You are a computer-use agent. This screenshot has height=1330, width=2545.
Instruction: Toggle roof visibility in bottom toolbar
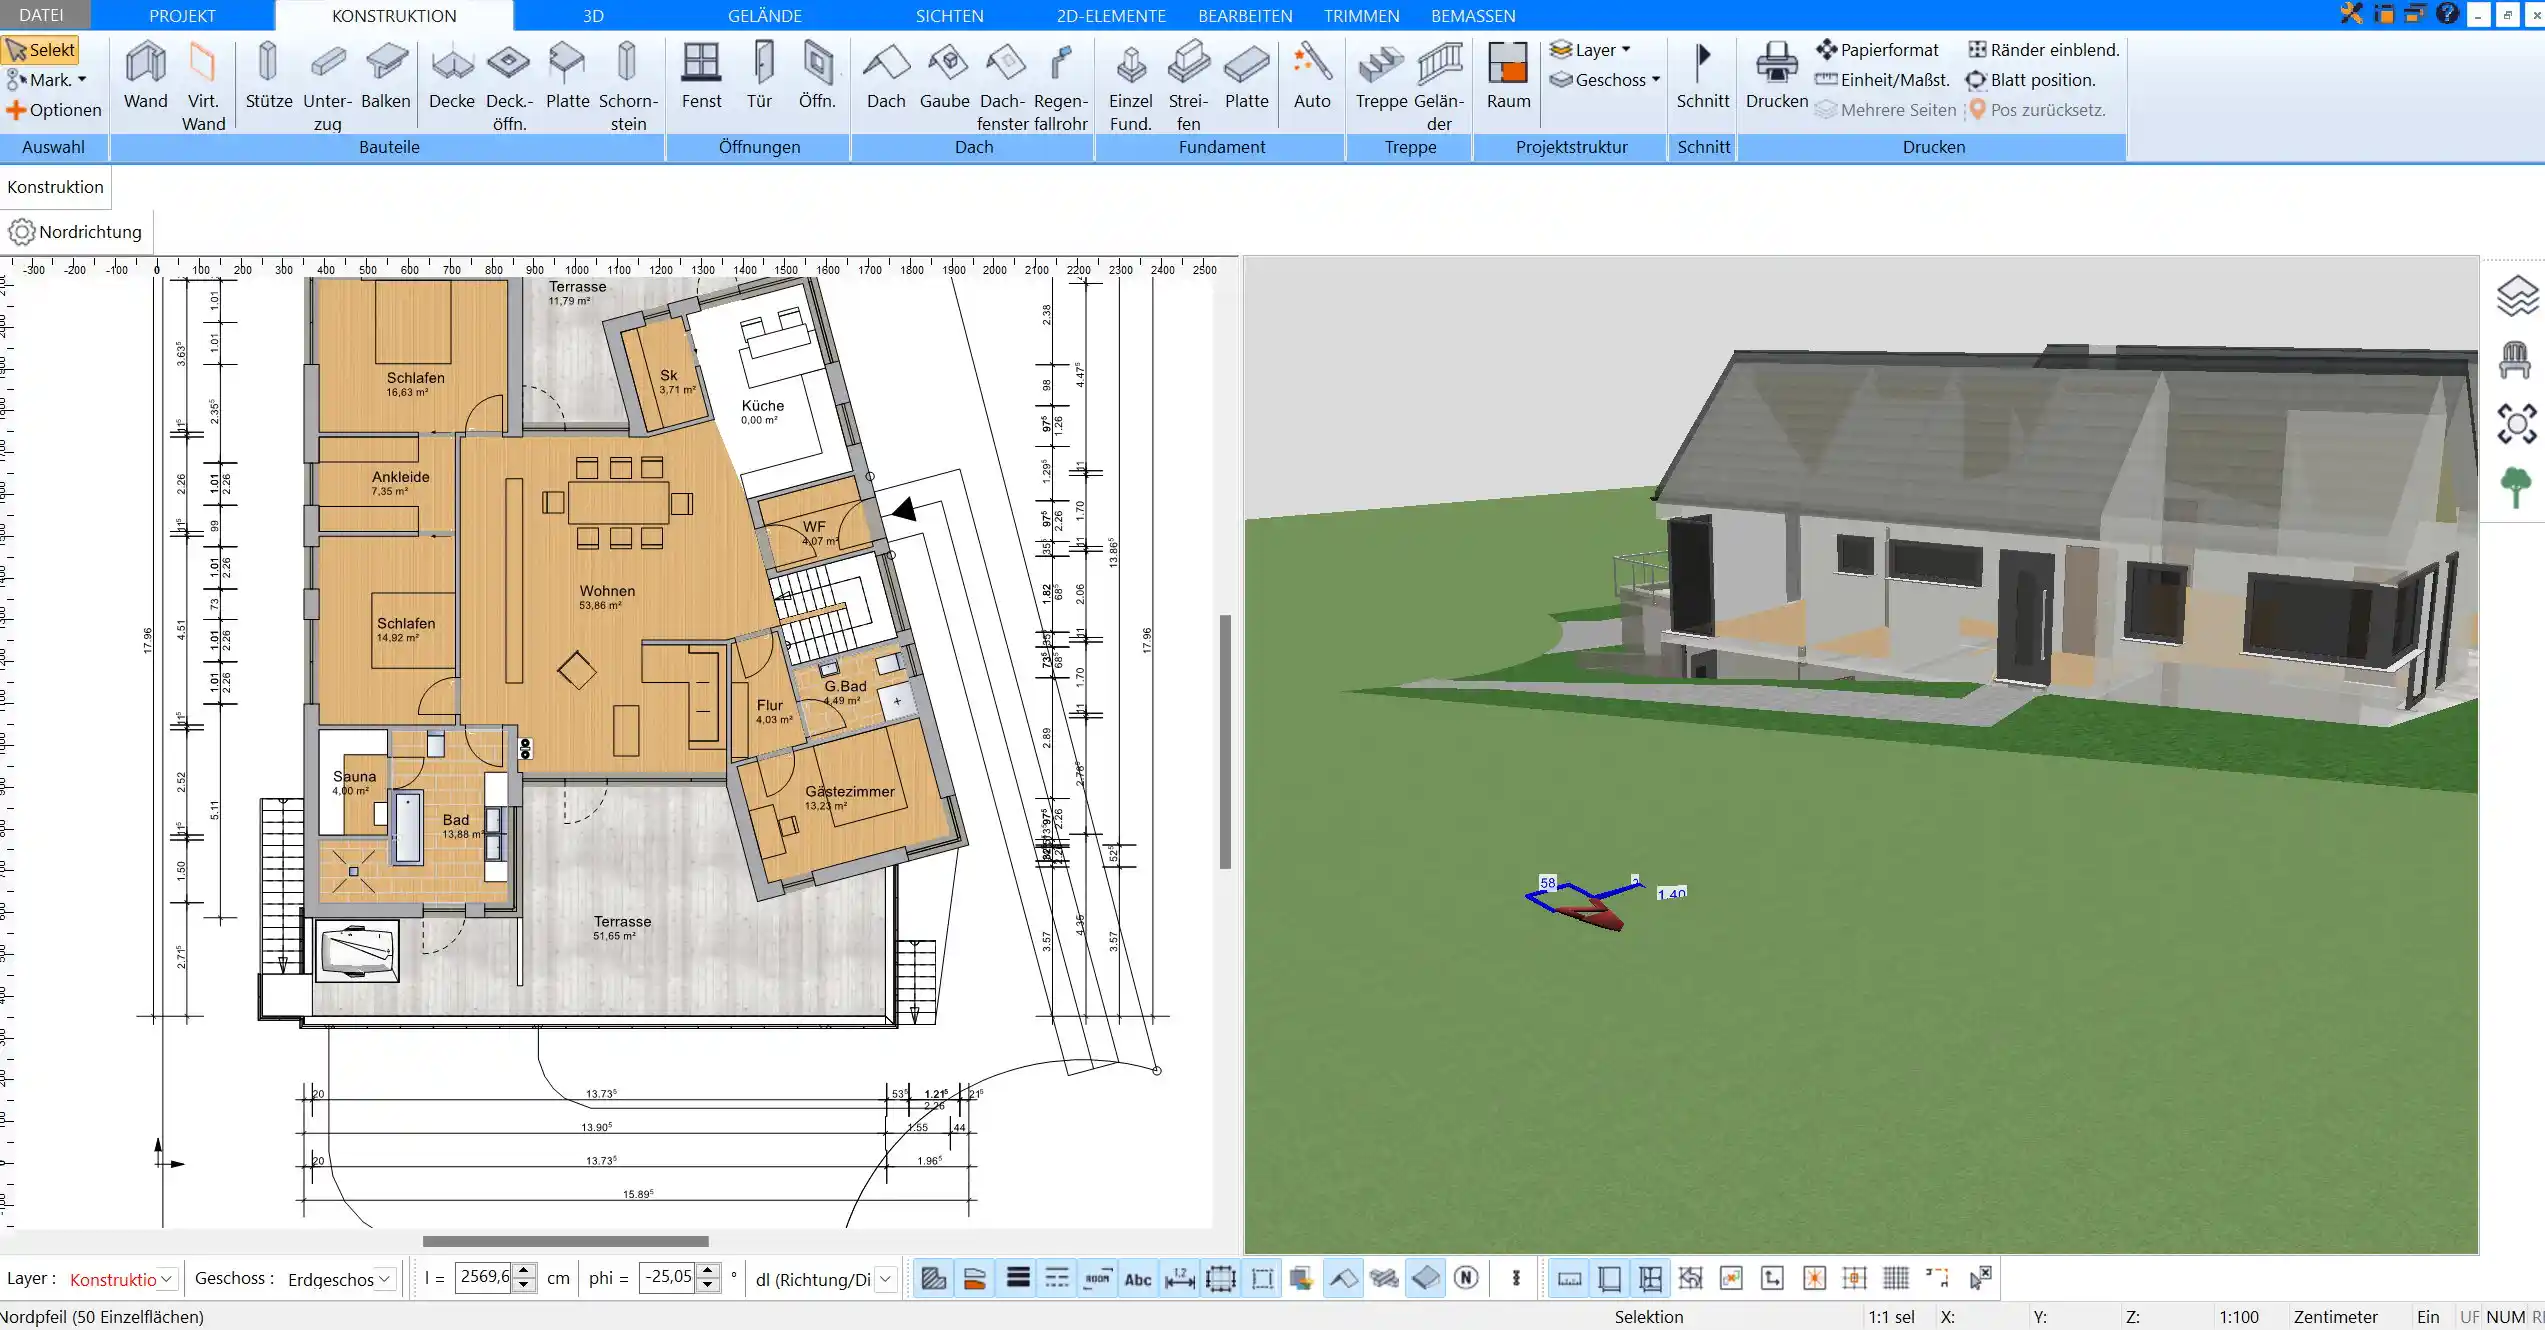[x=1343, y=1278]
